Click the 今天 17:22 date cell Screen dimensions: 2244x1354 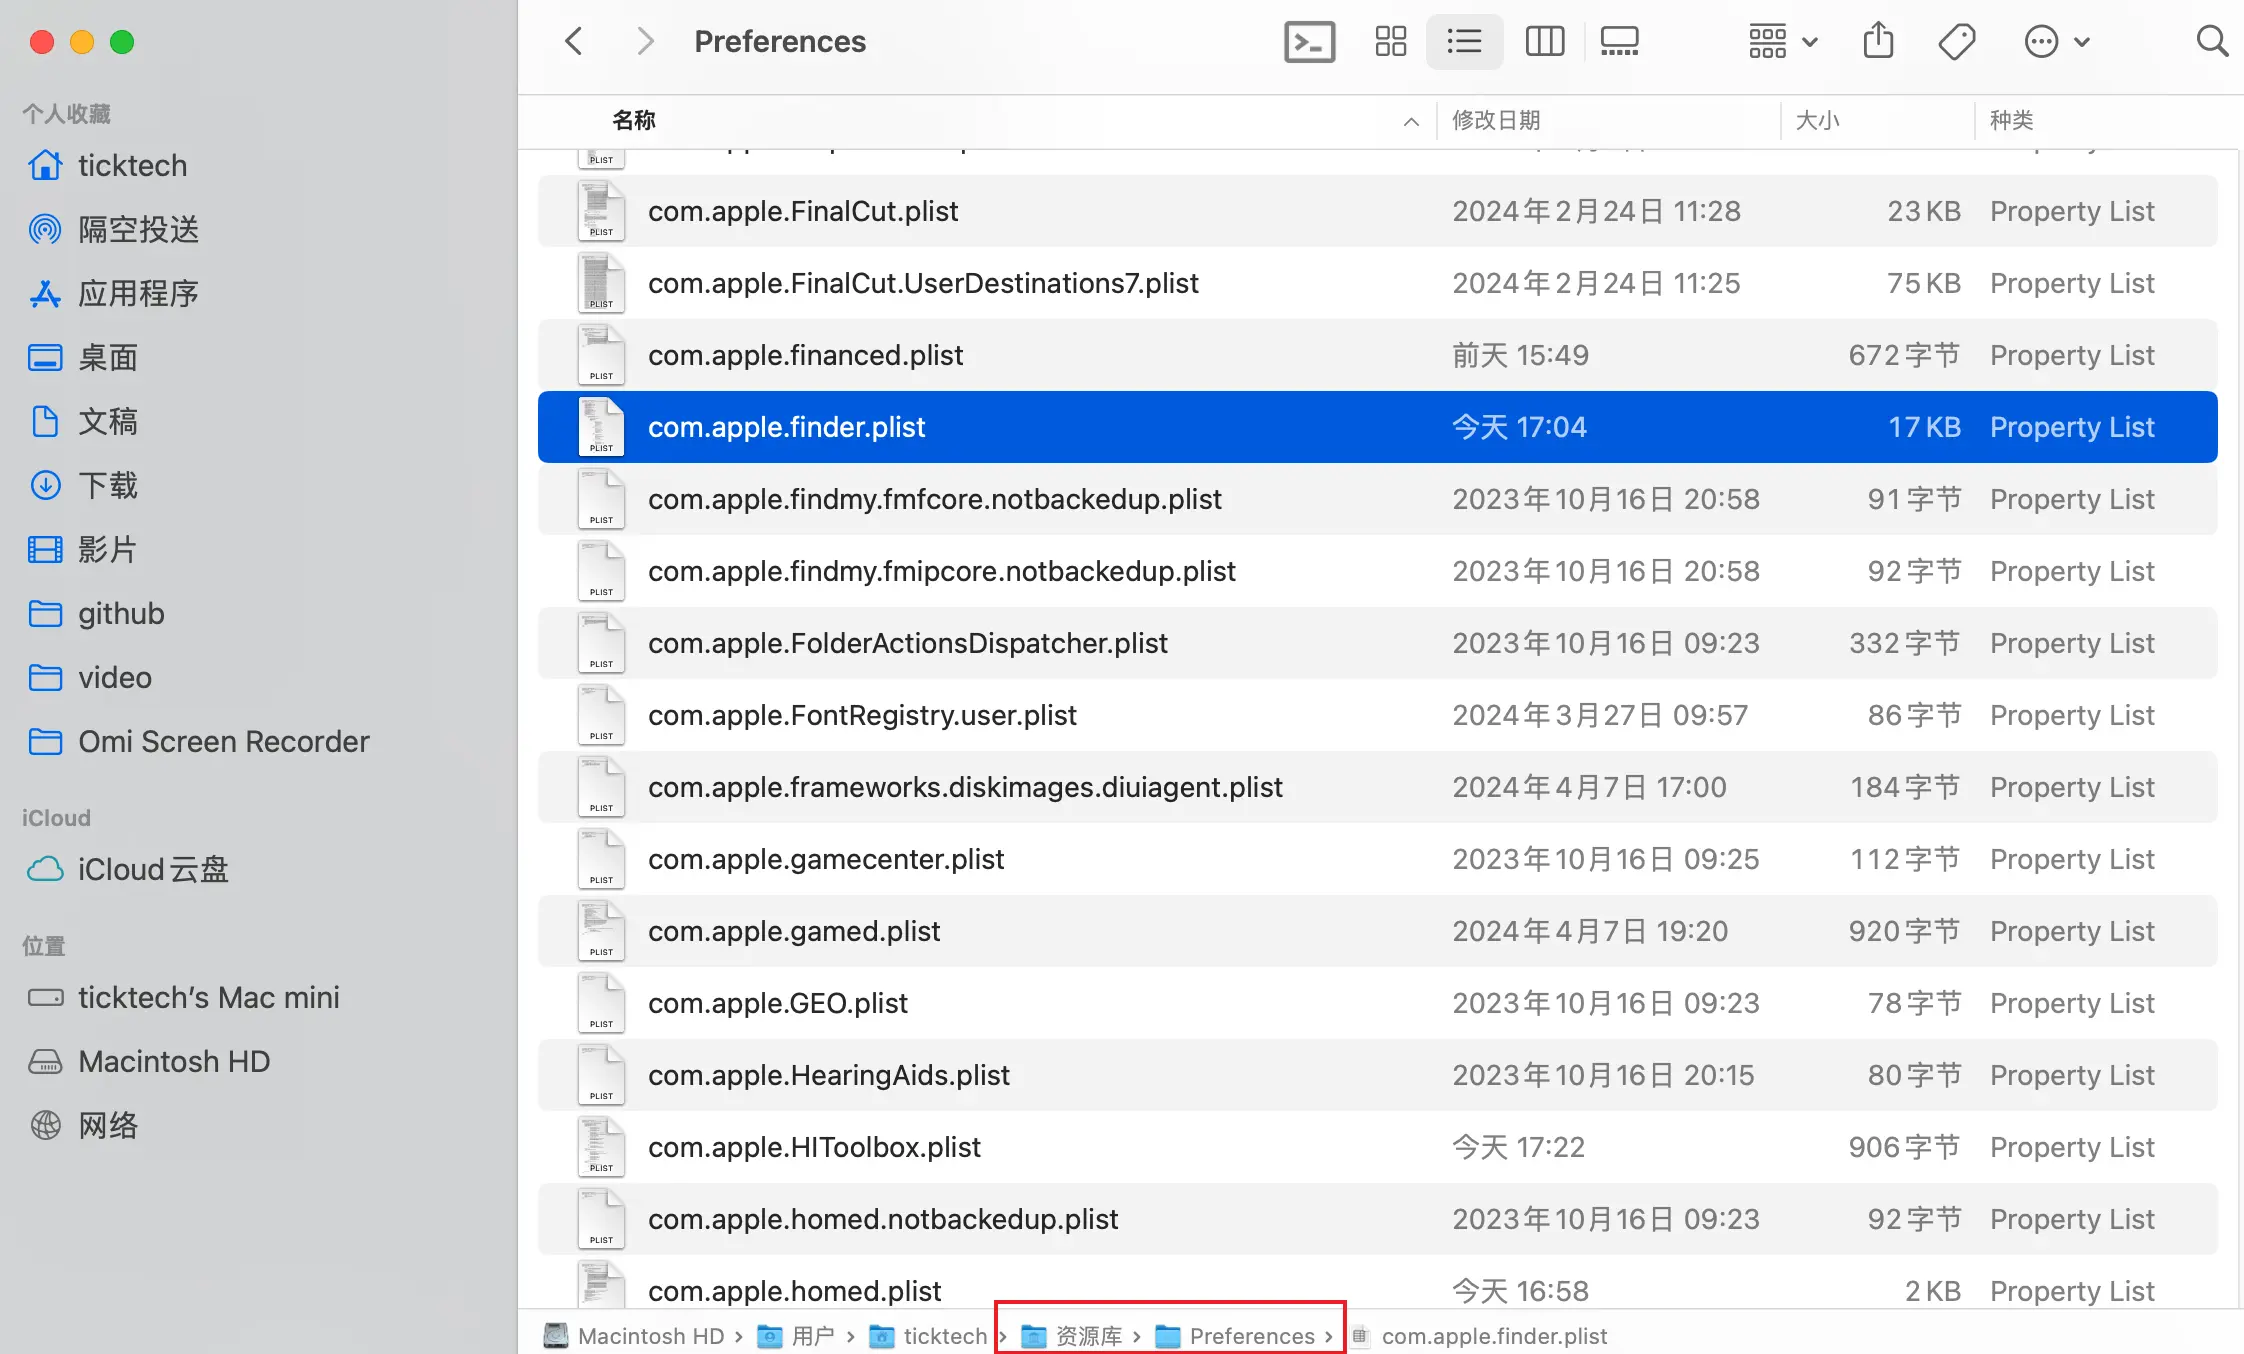point(1518,1147)
